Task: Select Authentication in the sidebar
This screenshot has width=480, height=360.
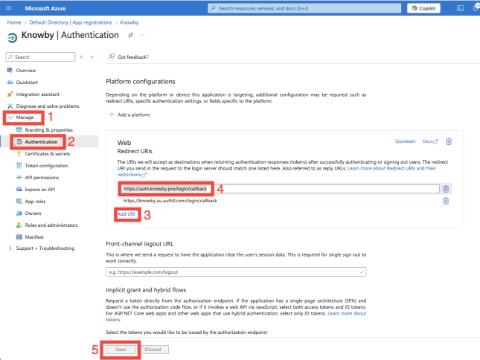Action: click(41, 142)
